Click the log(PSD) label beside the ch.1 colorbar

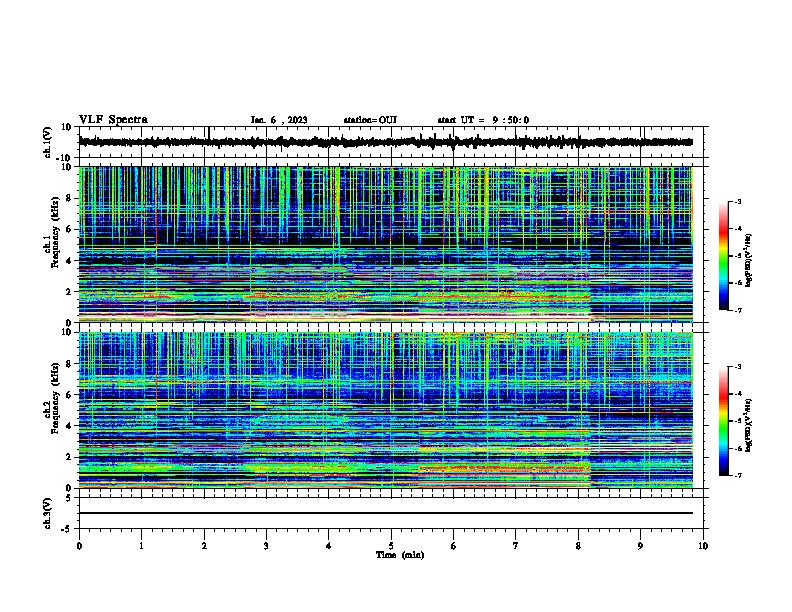pyautogui.click(x=749, y=260)
